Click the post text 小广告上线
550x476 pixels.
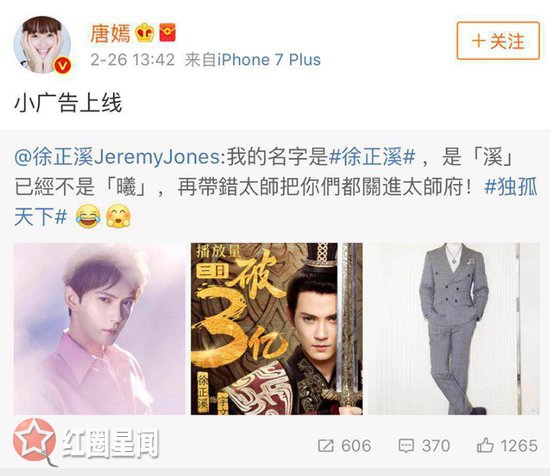pyautogui.click(x=68, y=103)
